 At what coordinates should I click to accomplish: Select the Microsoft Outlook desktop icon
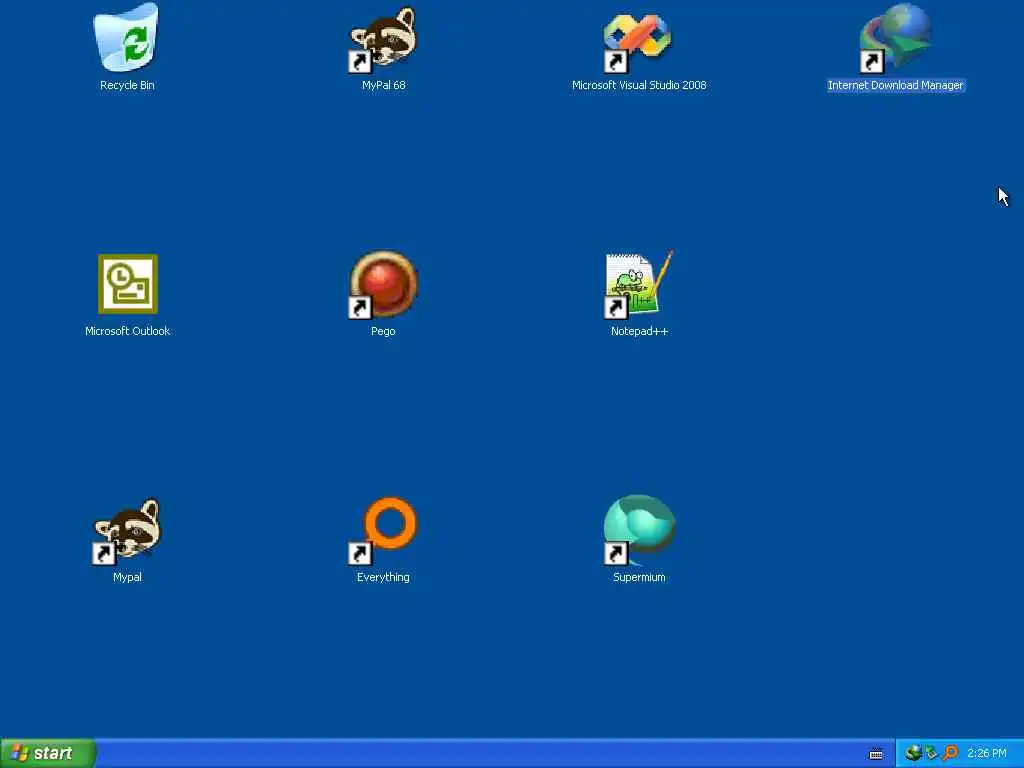pyautogui.click(x=128, y=285)
